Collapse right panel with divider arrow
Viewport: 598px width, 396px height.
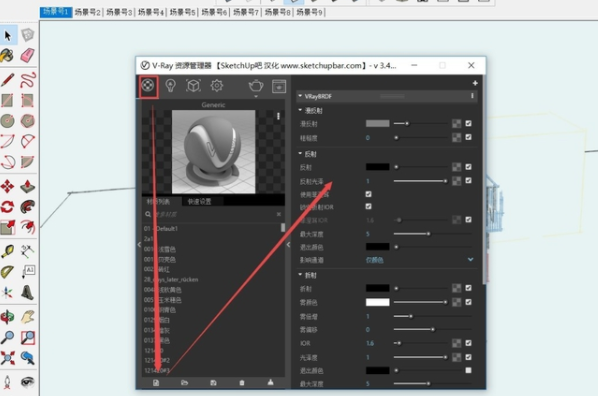[x=288, y=245]
